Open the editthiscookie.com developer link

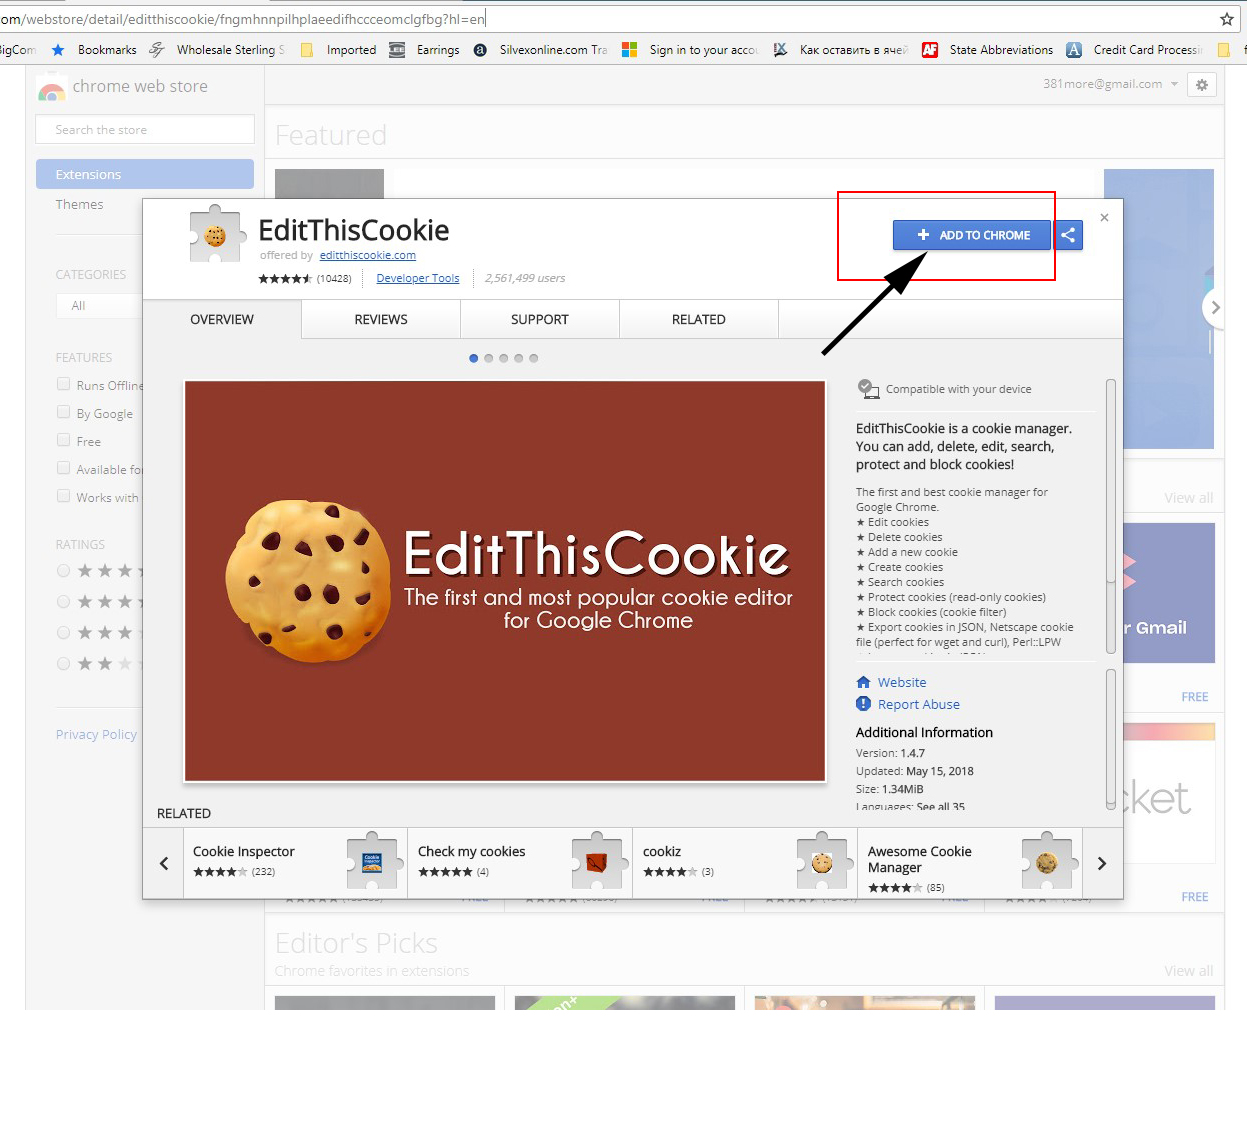(x=368, y=255)
